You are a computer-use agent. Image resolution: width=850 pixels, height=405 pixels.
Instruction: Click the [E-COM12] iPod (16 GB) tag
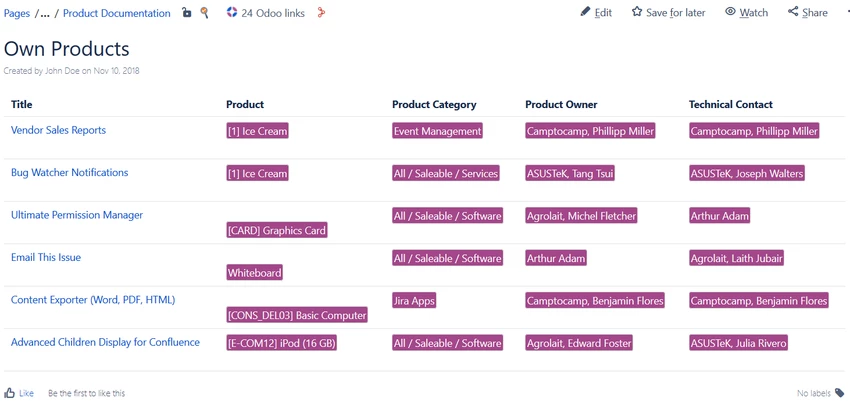click(x=282, y=343)
